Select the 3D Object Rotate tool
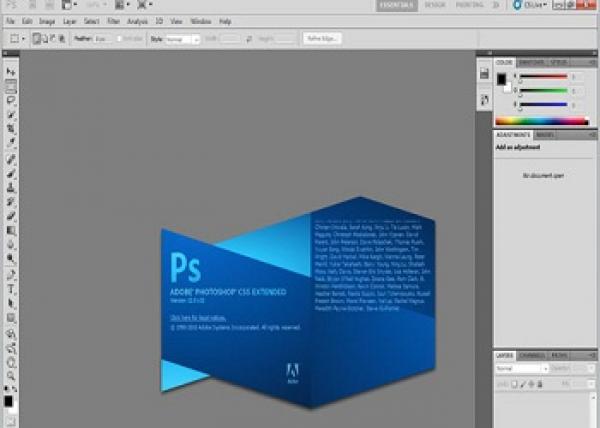The width and height of the screenshot is (600, 428). [x=11, y=334]
